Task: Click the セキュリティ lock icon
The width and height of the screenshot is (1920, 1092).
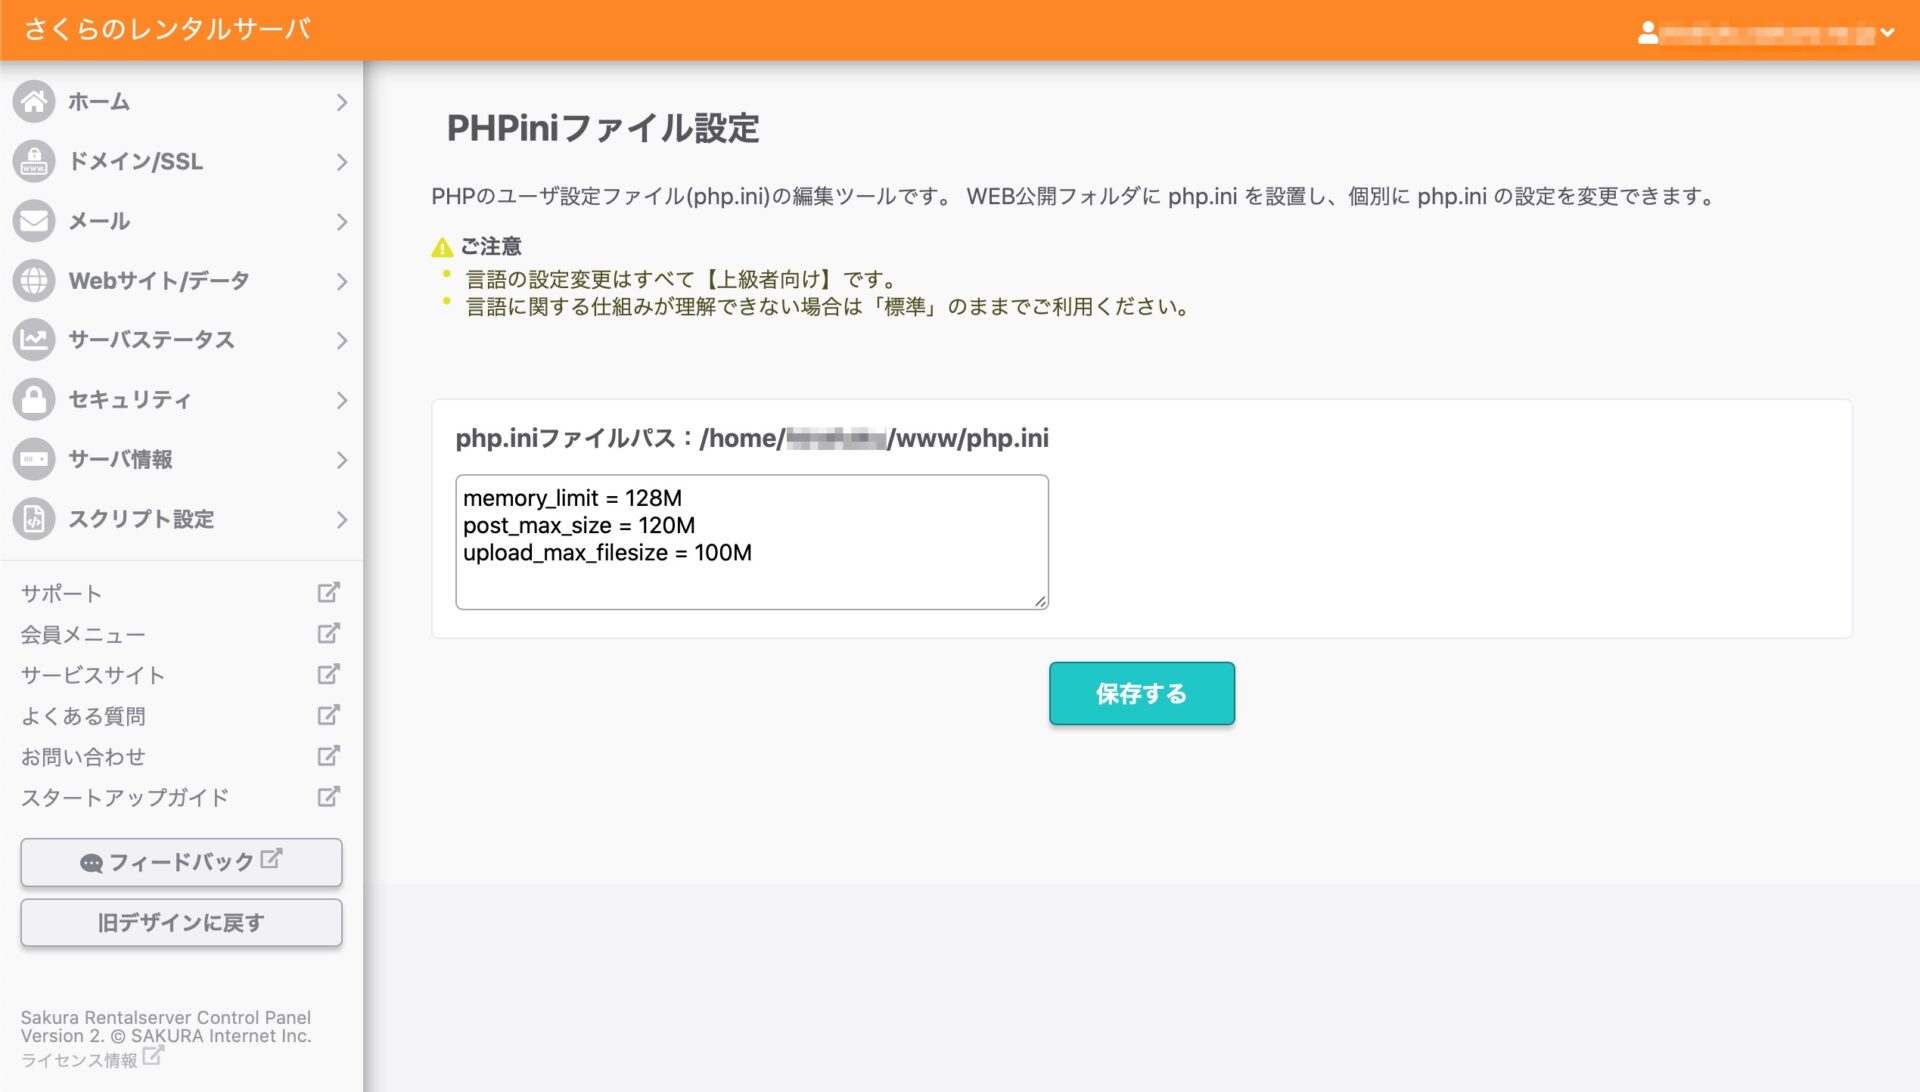Action: point(35,399)
